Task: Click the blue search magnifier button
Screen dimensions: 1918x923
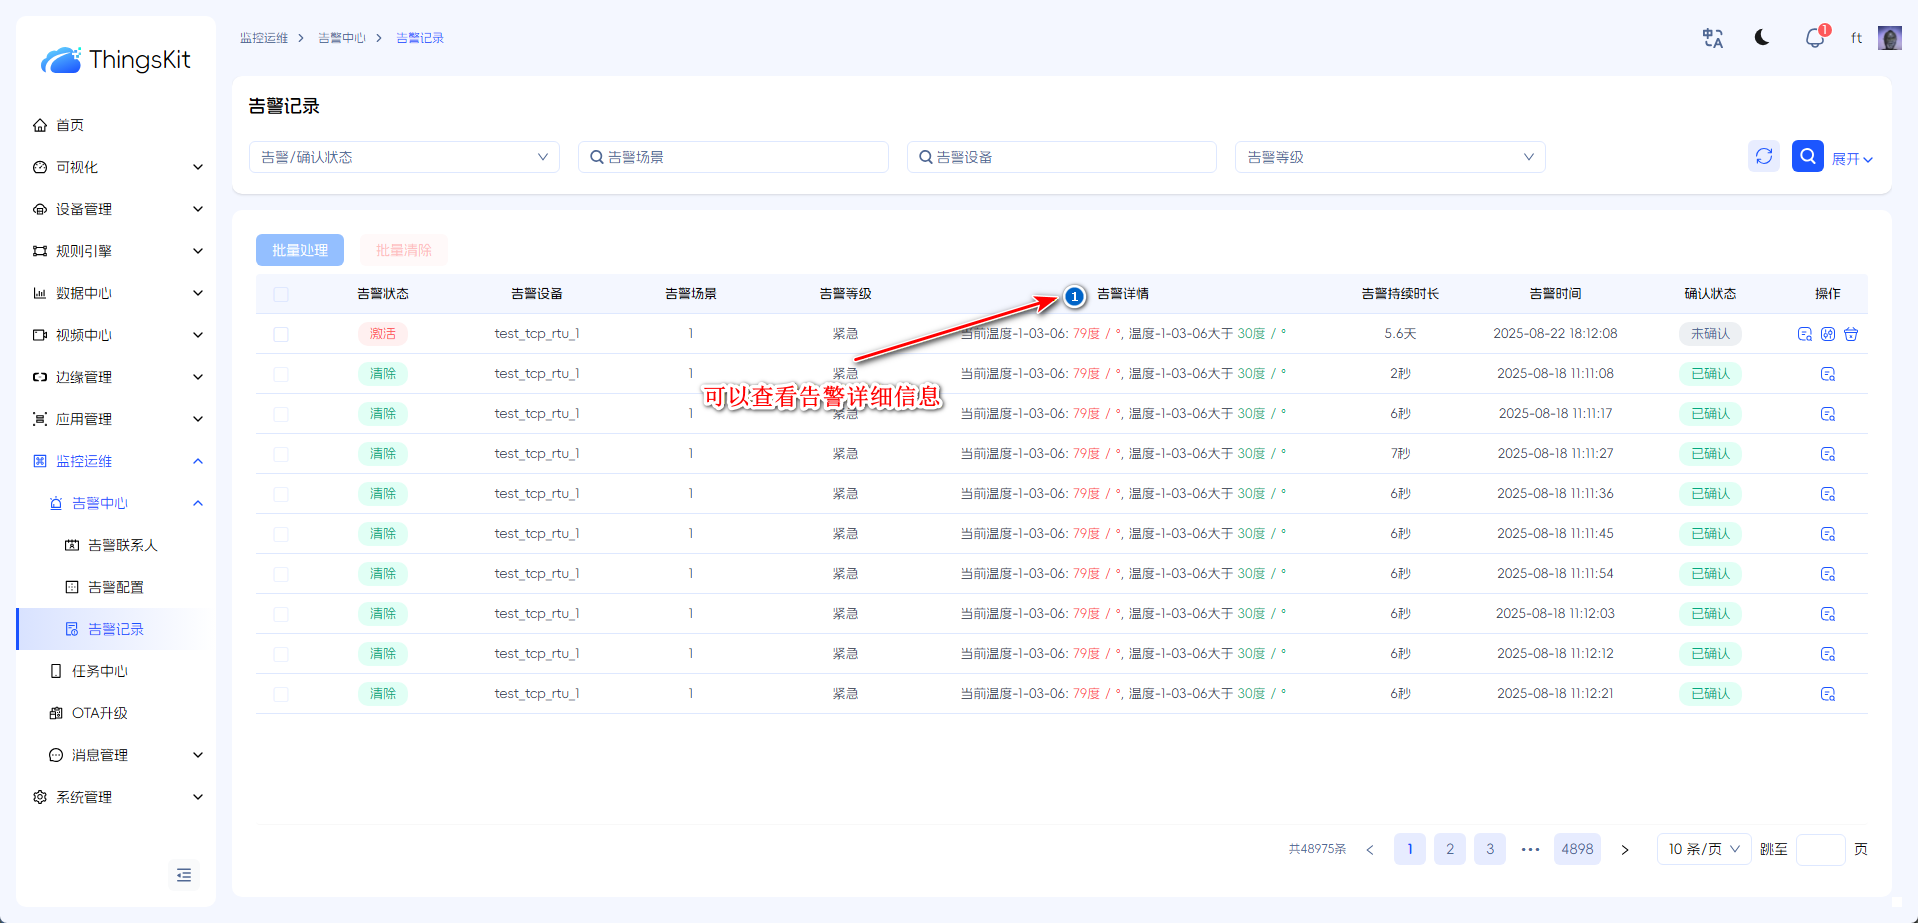Action: 1807,156
